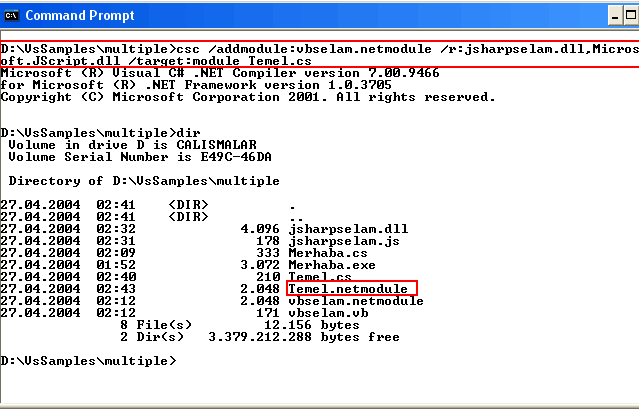
Task: Open the Command Prompt system menu icon
Action: pos(12,16)
